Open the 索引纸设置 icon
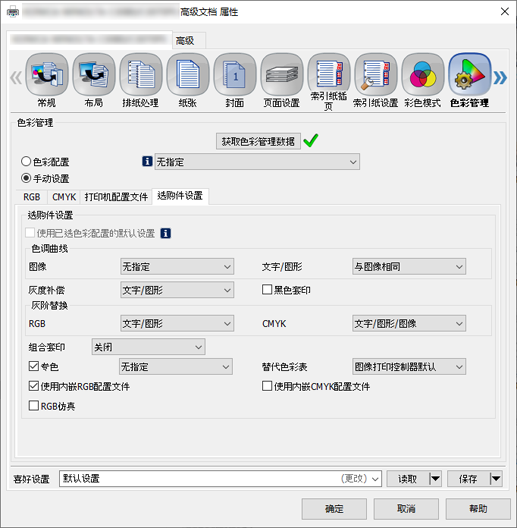 [x=376, y=74]
